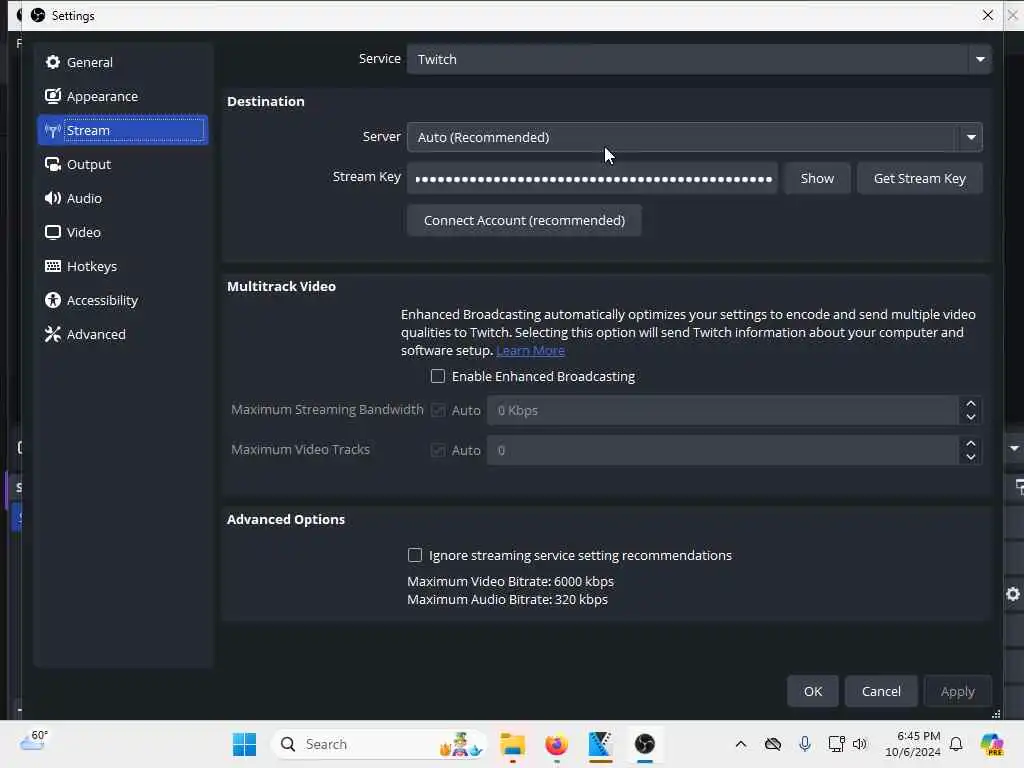This screenshot has height=768, width=1024.
Task: Open the Learn More link
Action: (530, 351)
